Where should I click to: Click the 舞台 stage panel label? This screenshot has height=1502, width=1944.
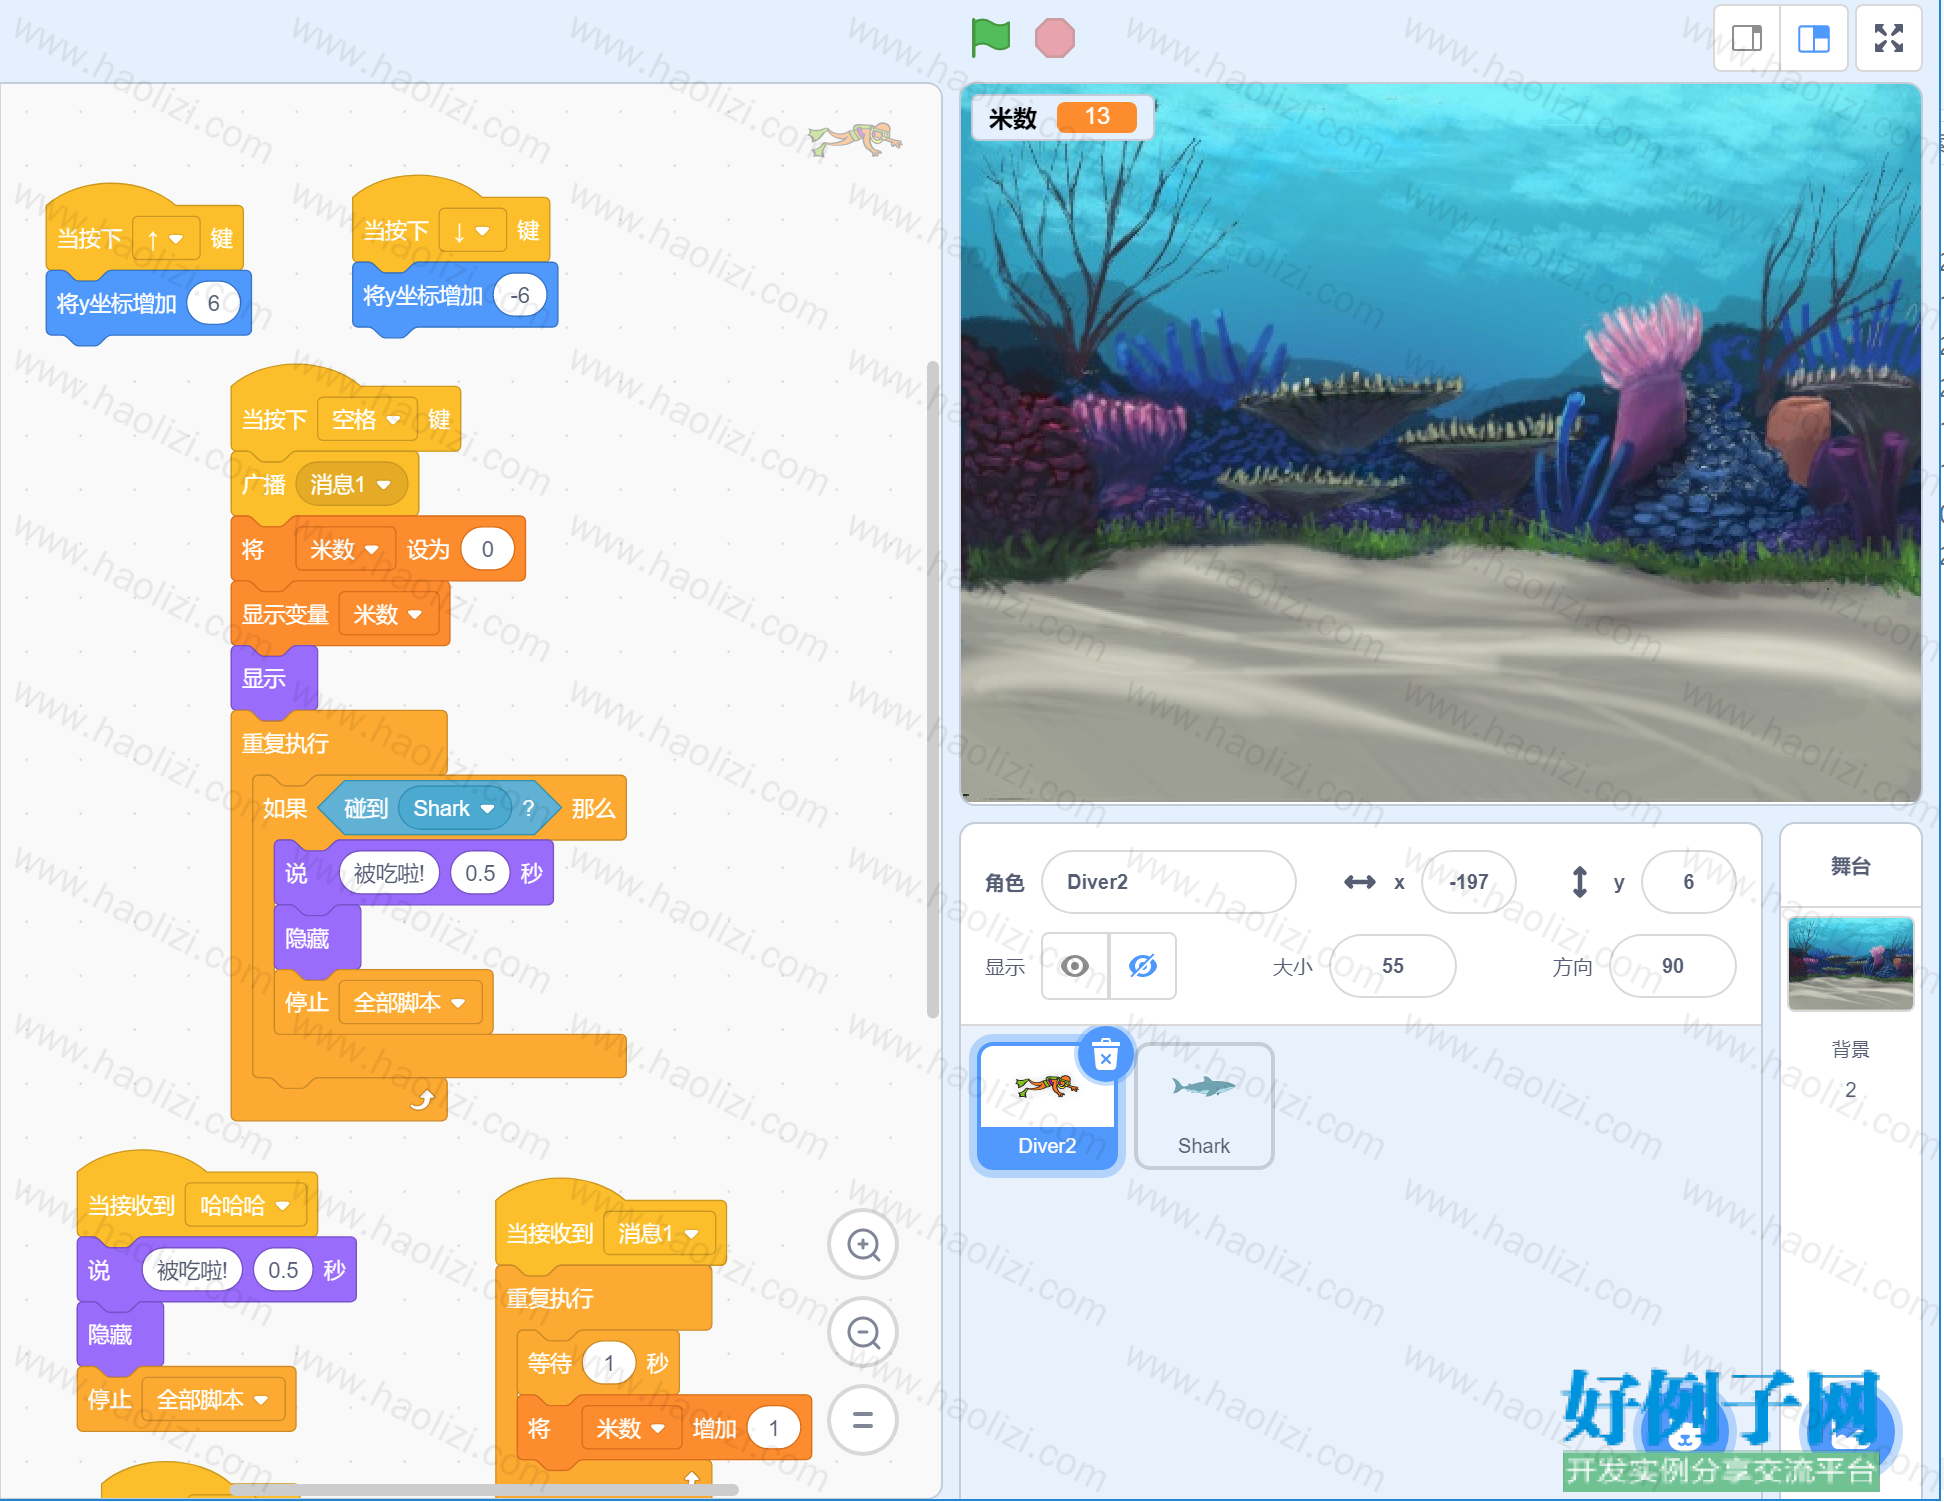coord(1850,866)
